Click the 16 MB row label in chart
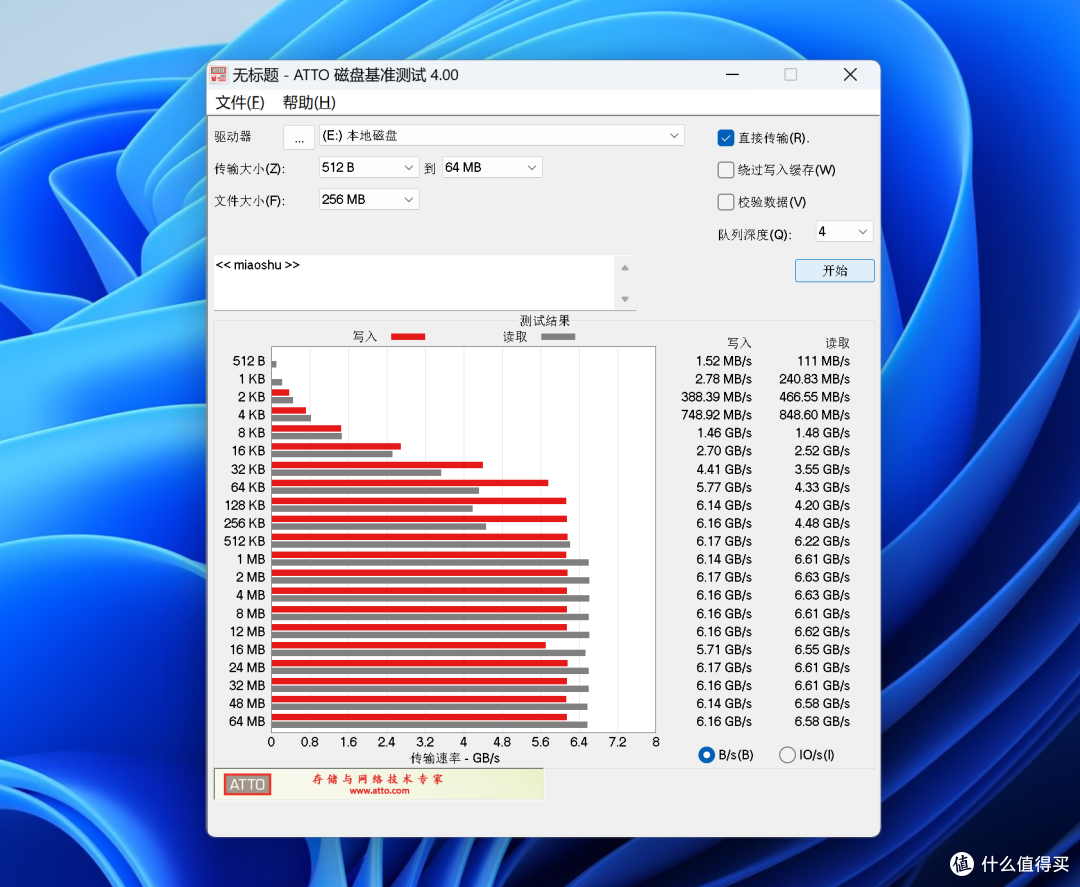 point(247,649)
